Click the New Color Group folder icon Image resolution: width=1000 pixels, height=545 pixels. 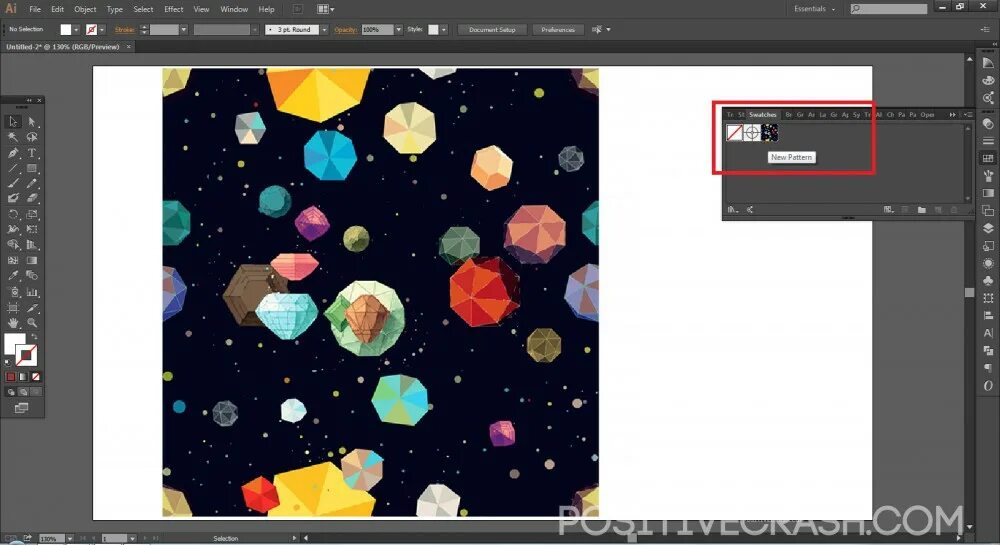pyautogui.click(x=922, y=210)
